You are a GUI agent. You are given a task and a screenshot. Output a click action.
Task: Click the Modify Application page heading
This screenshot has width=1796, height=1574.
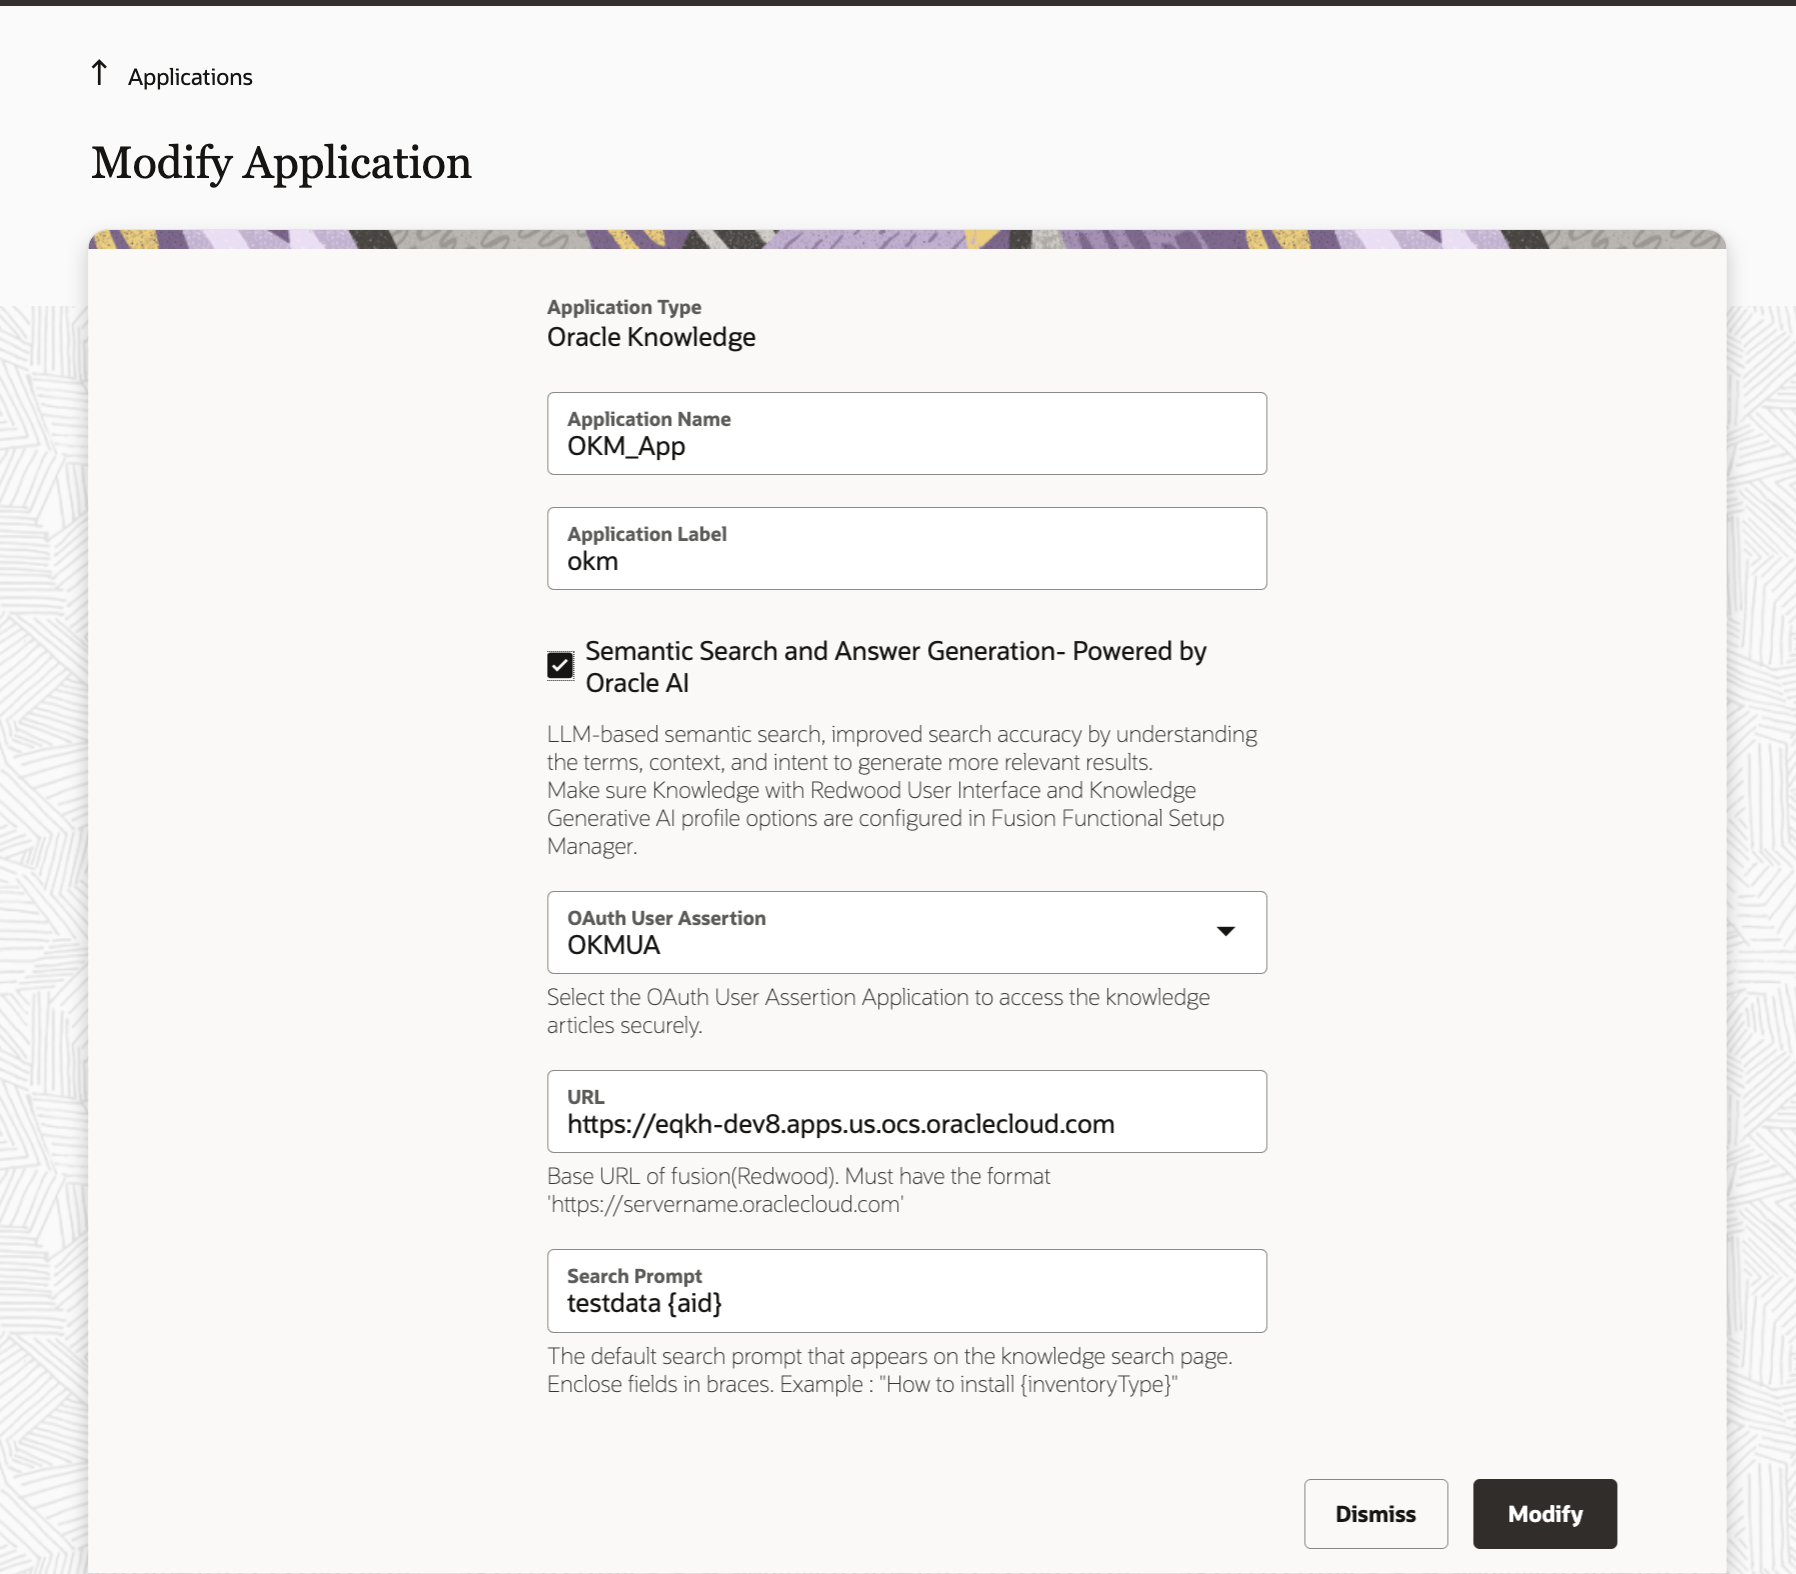pos(281,163)
